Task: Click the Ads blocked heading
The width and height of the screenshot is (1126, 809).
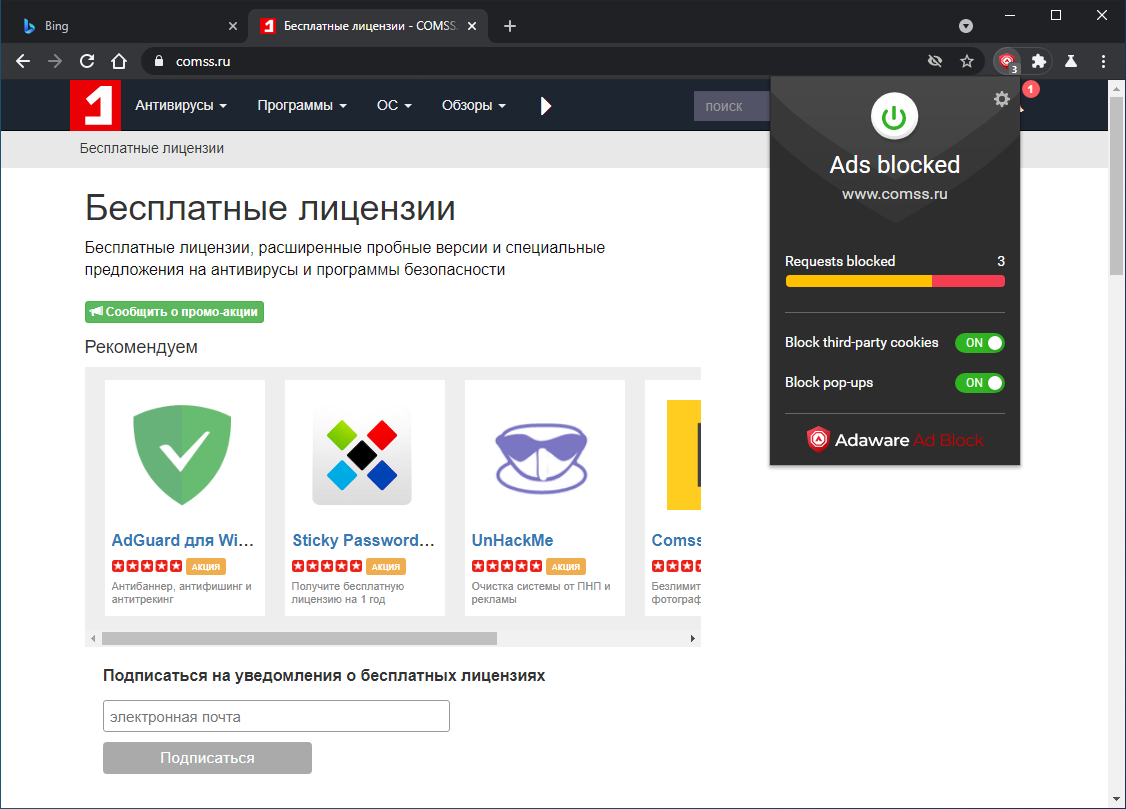Action: [x=894, y=165]
